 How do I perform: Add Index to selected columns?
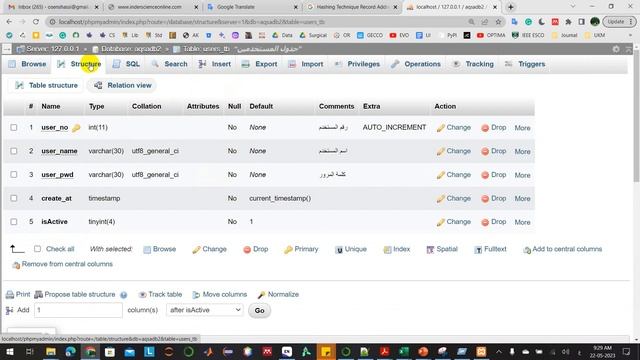click(397, 249)
